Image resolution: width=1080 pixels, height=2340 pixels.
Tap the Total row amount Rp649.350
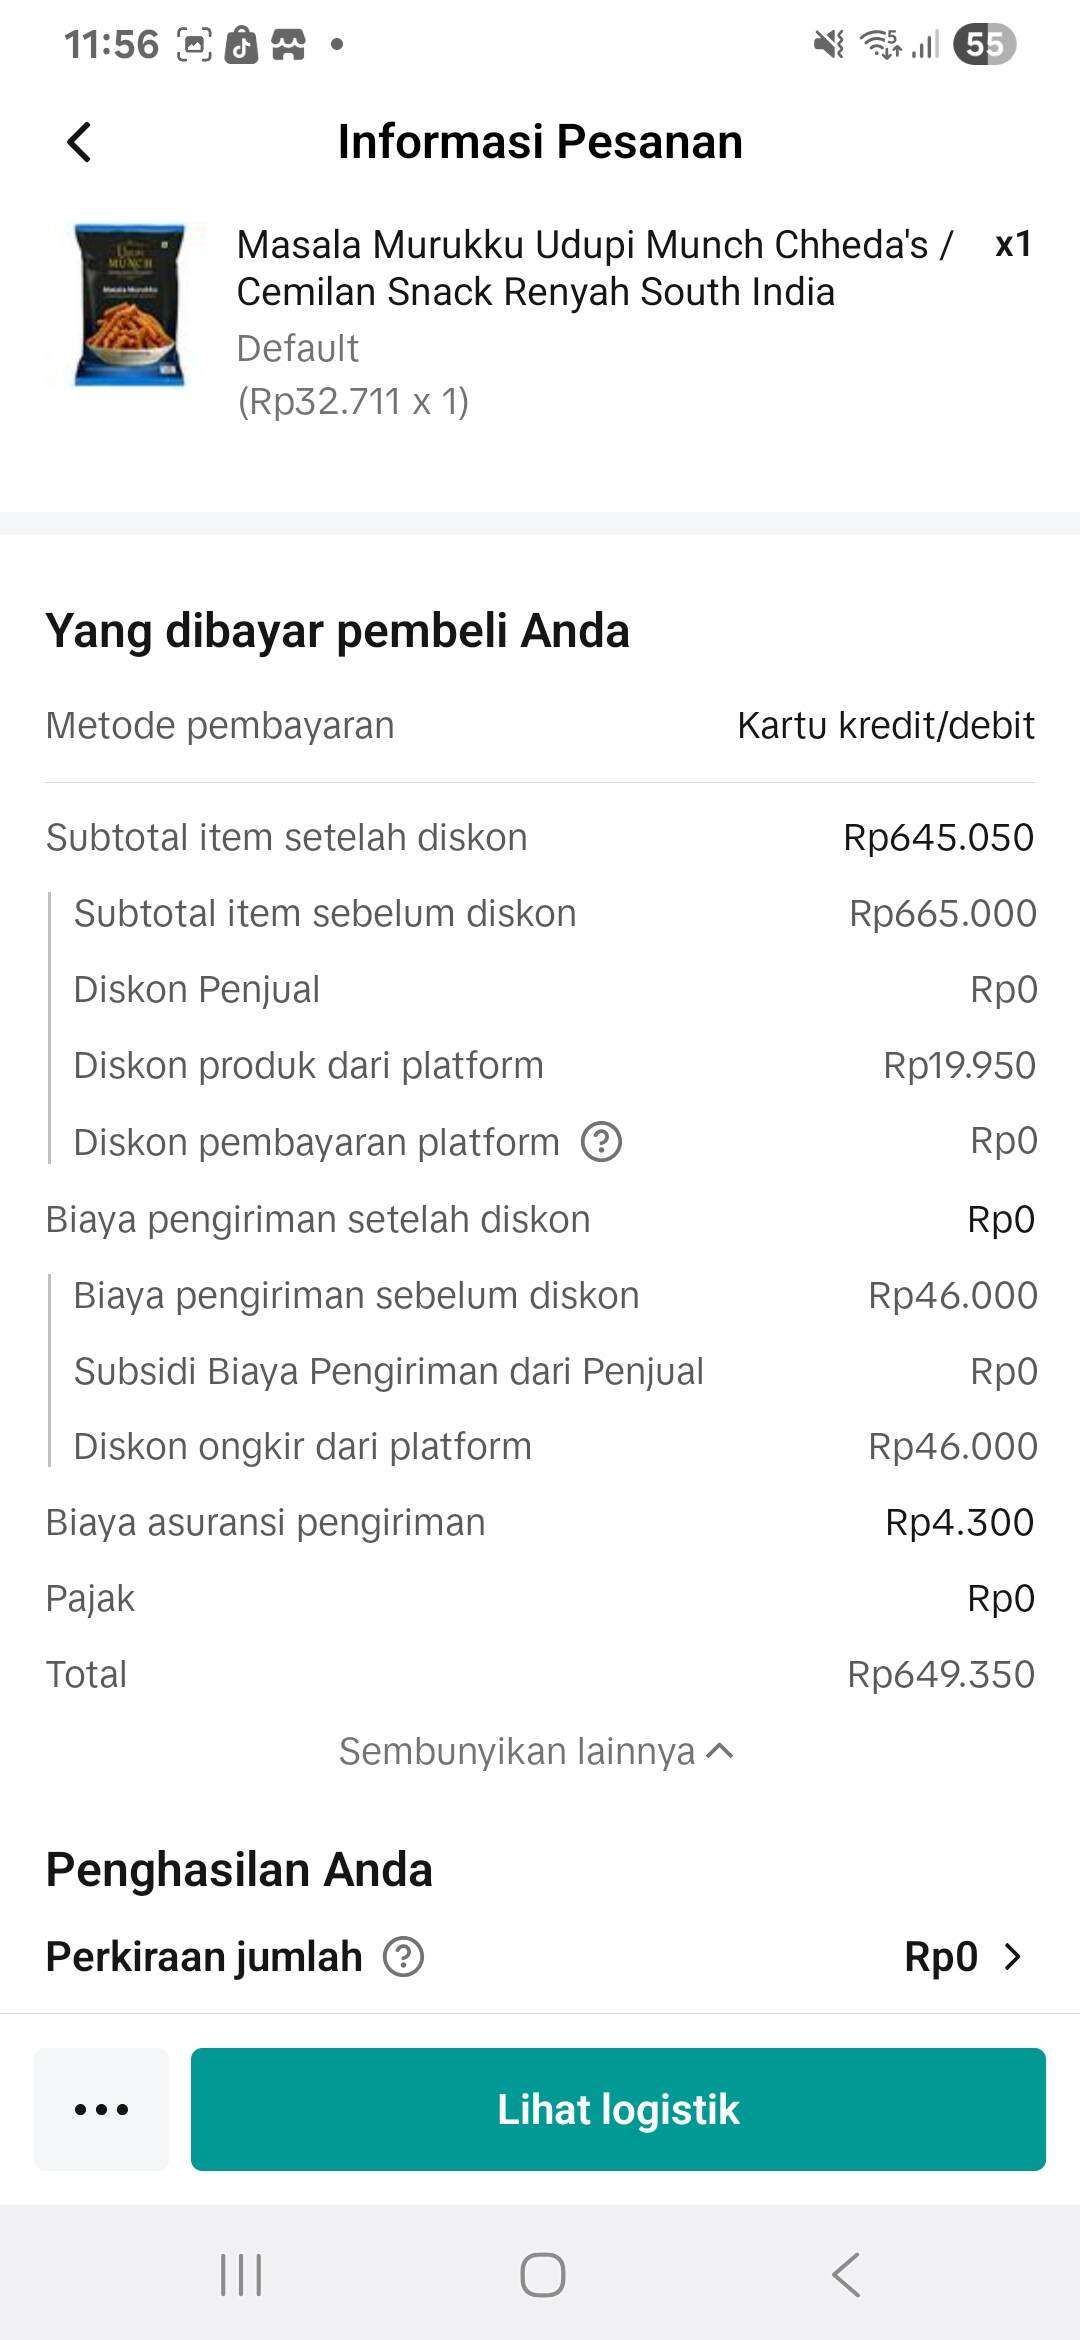click(x=940, y=1674)
